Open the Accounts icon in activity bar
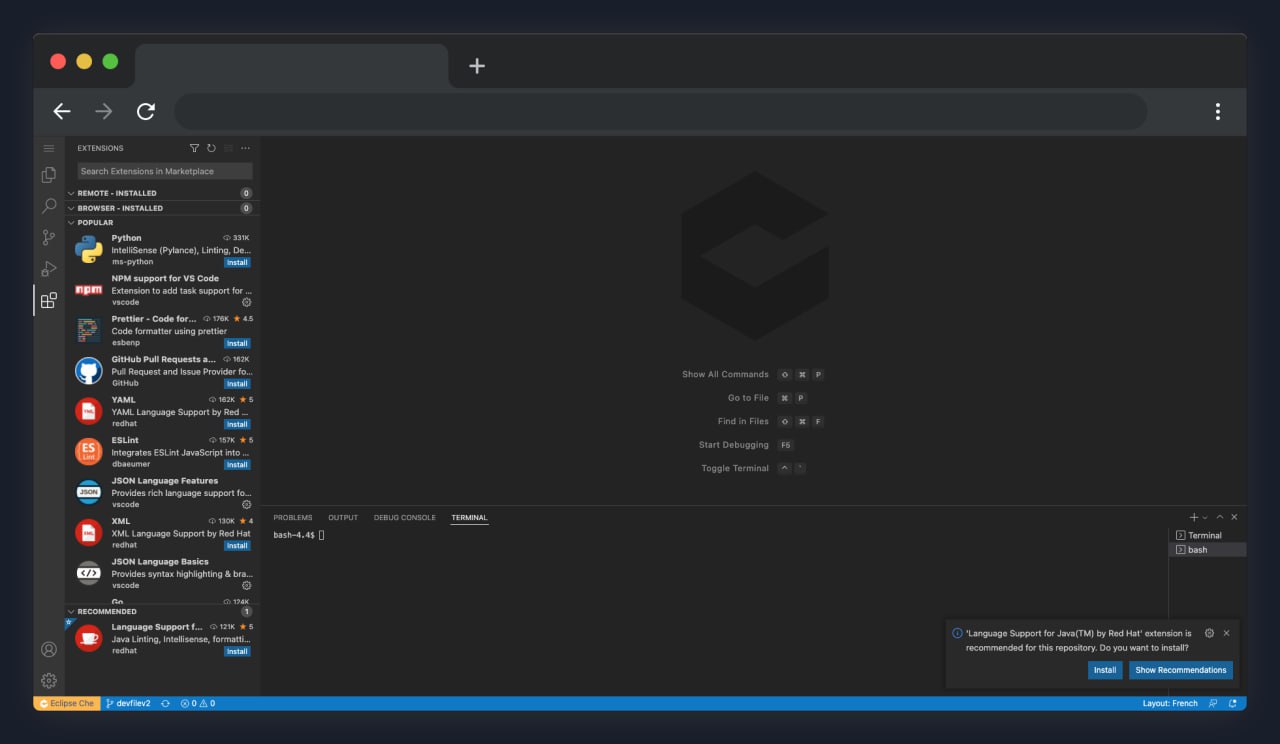Screen dimensions: 1280x744 coord(48,649)
